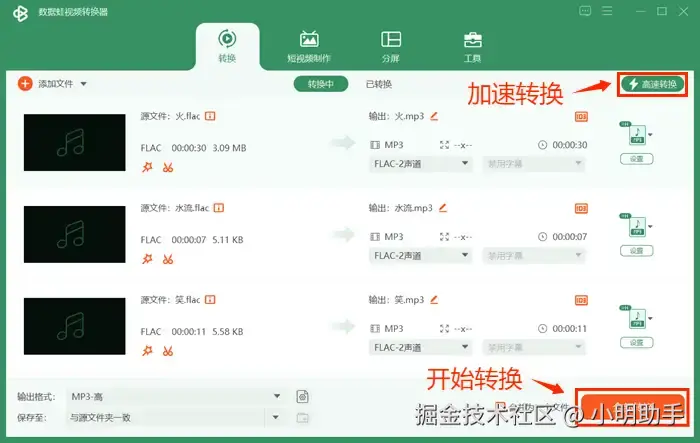Expand 输出格式 MP3-高 dropdown
This screenshot has height=443, width=700.
pos(176,396)
